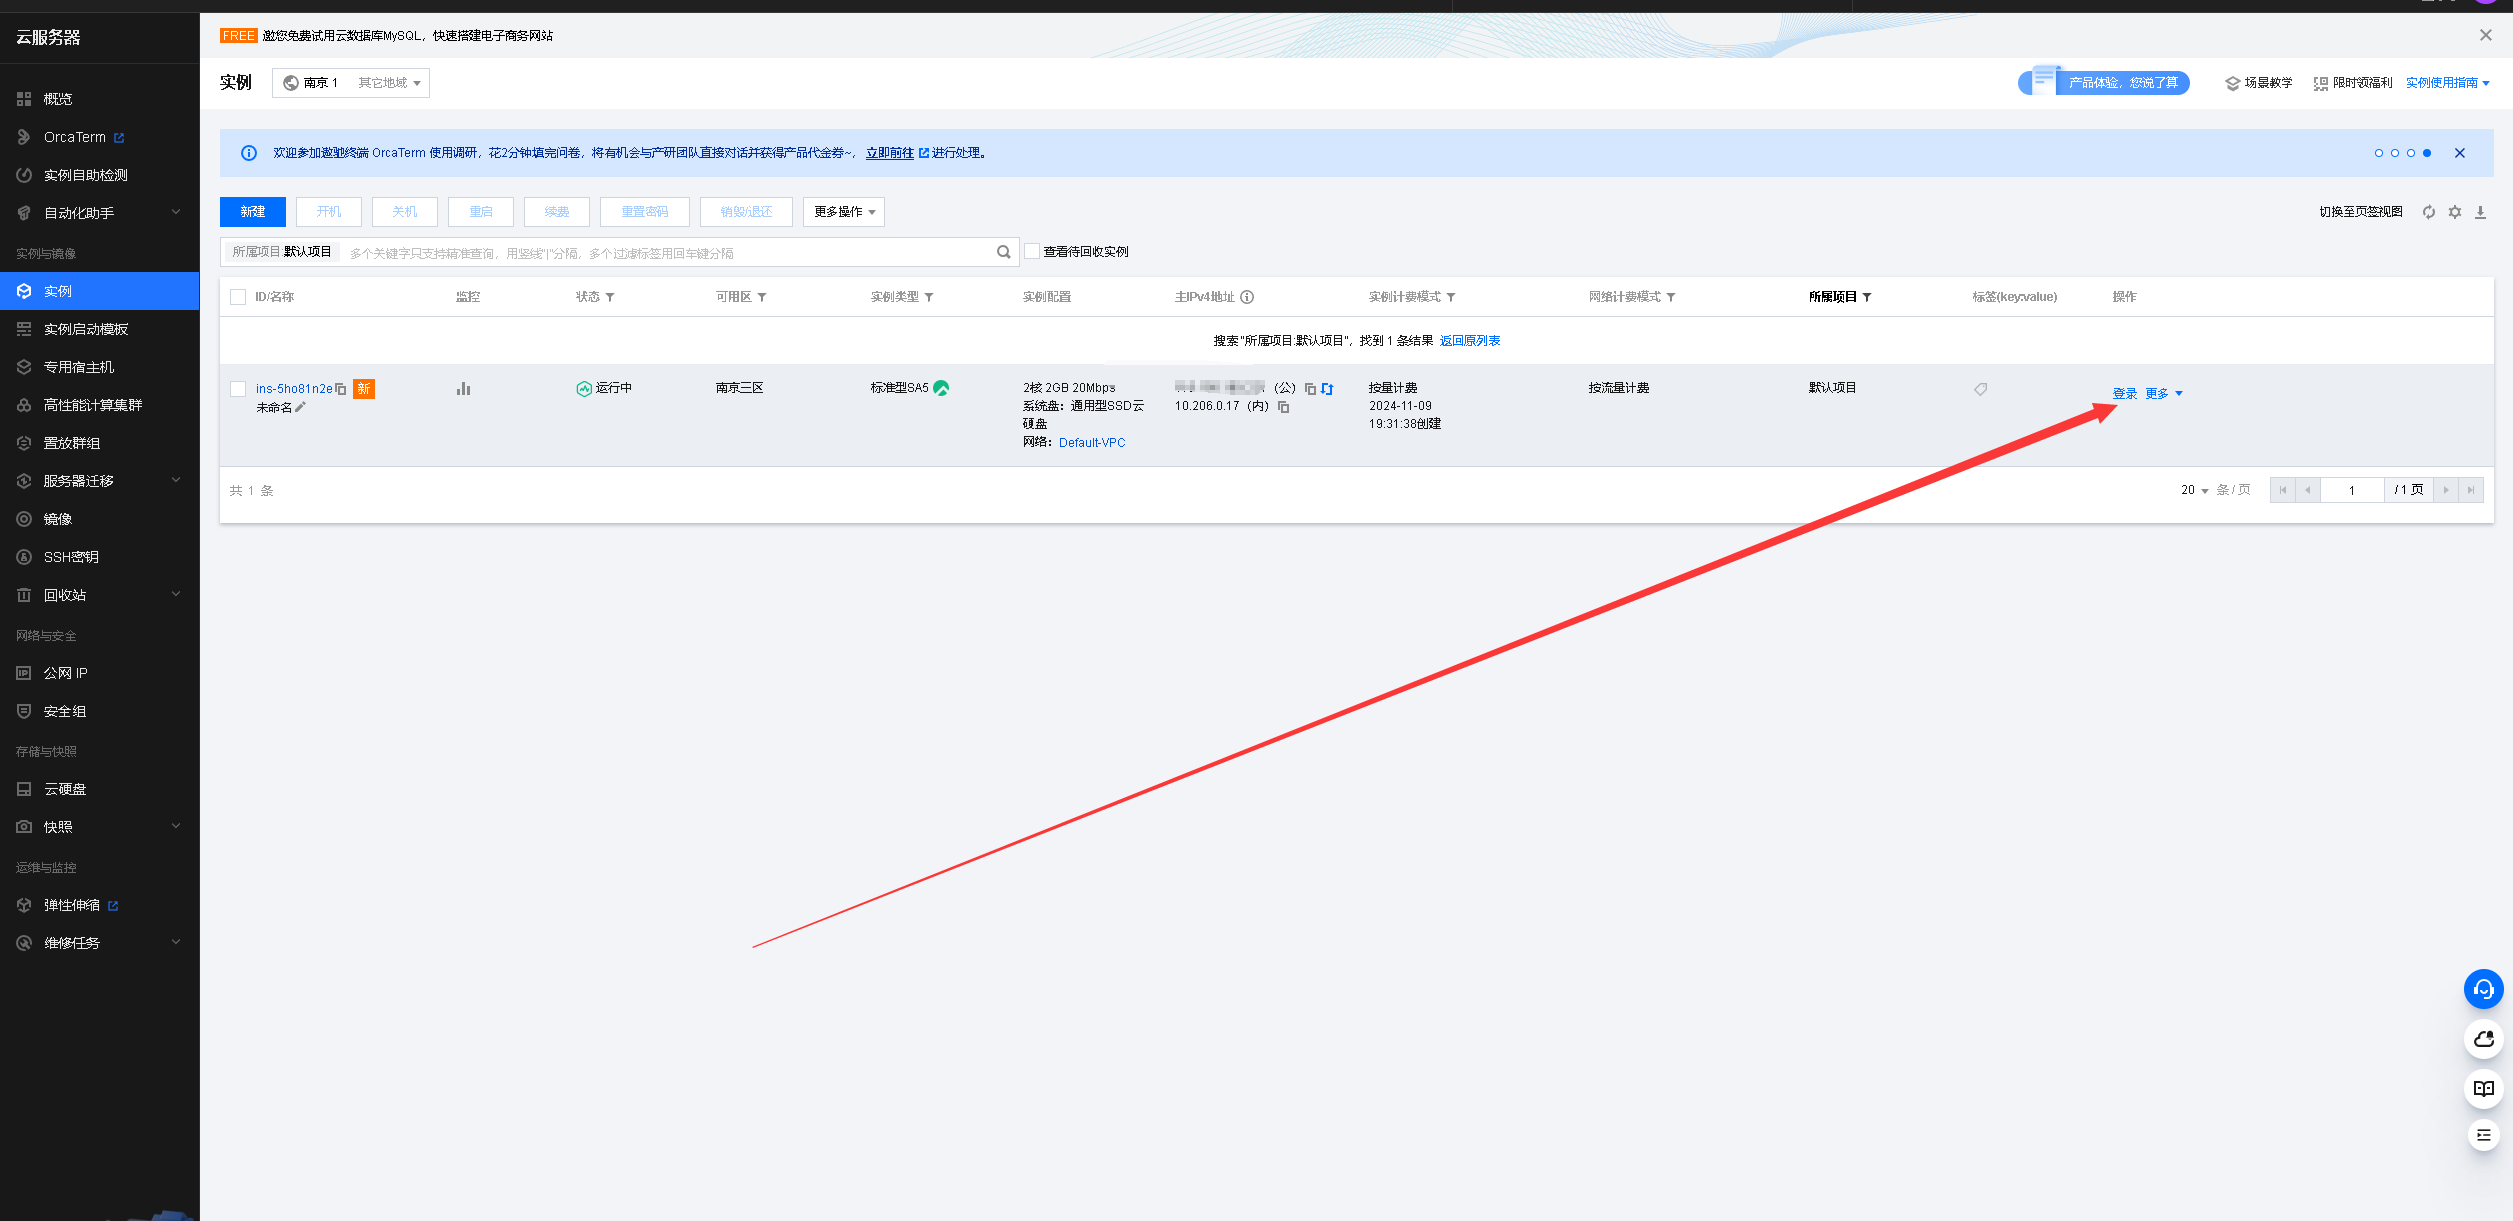This screenshot has width=2513, height=1221.
Task: Click the refresh list icon
Action: [2428, 212]
